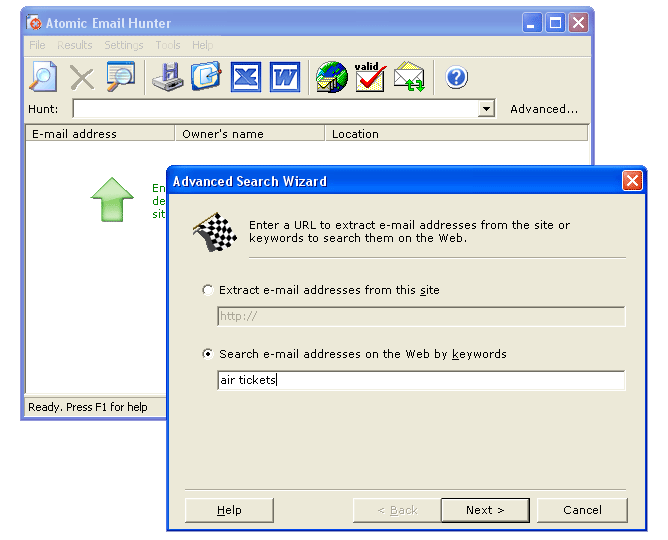Open the File menu

[37, 45]
